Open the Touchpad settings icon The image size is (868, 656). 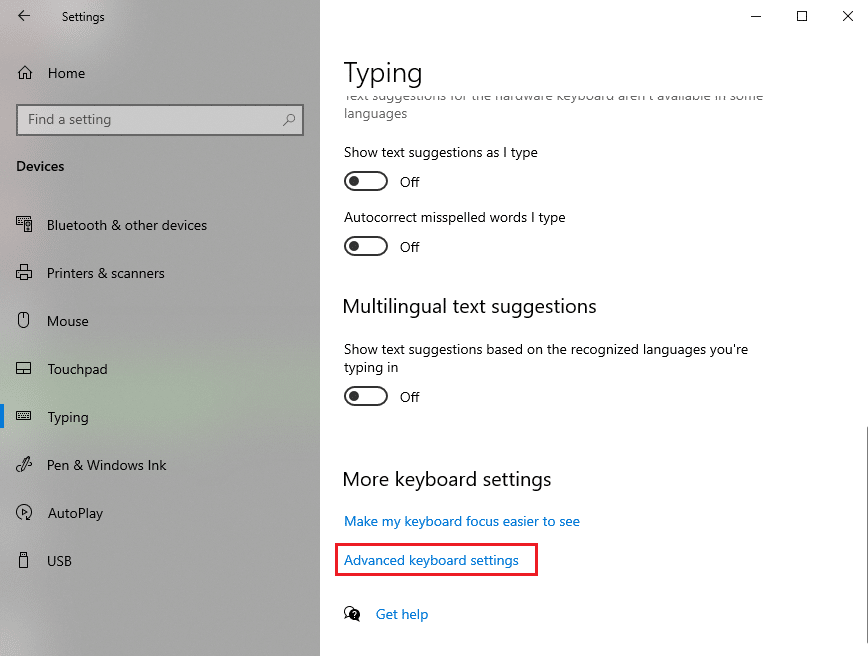click(24, 368)
